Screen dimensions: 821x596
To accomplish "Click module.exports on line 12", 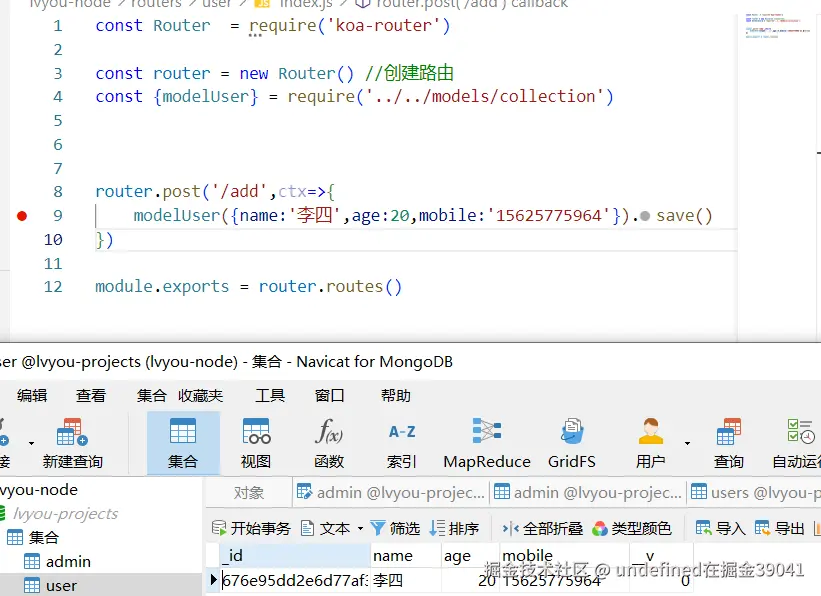I will pyautogui.click(x=162, y=286).
